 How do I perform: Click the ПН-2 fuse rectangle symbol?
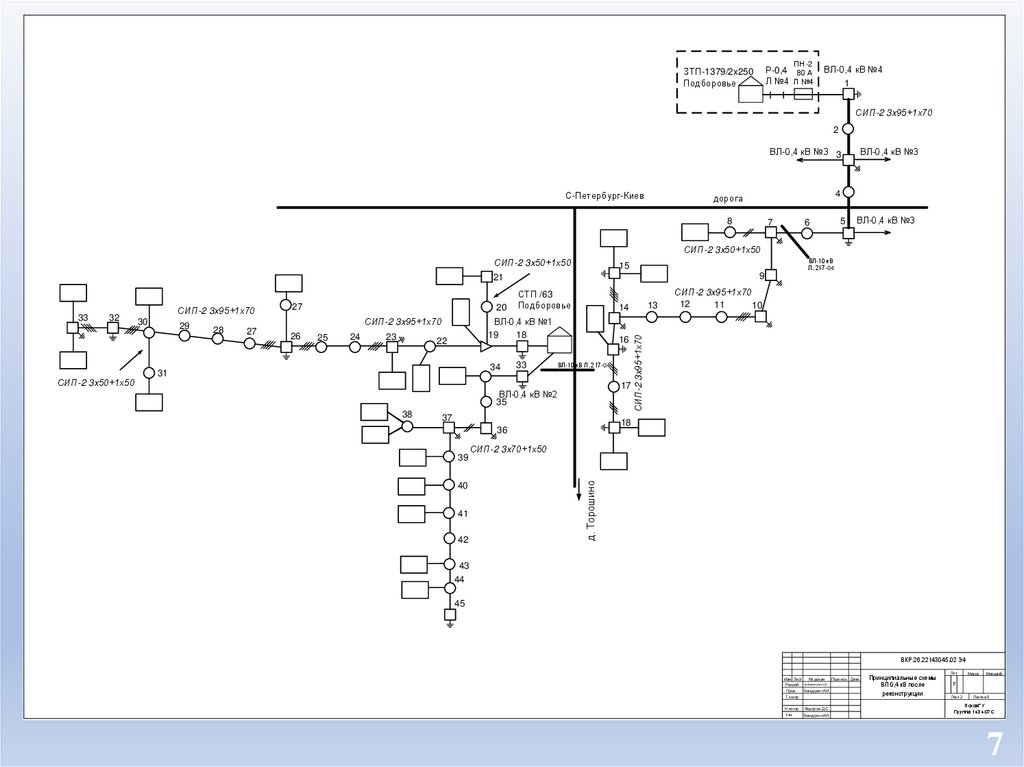point(803,94)
